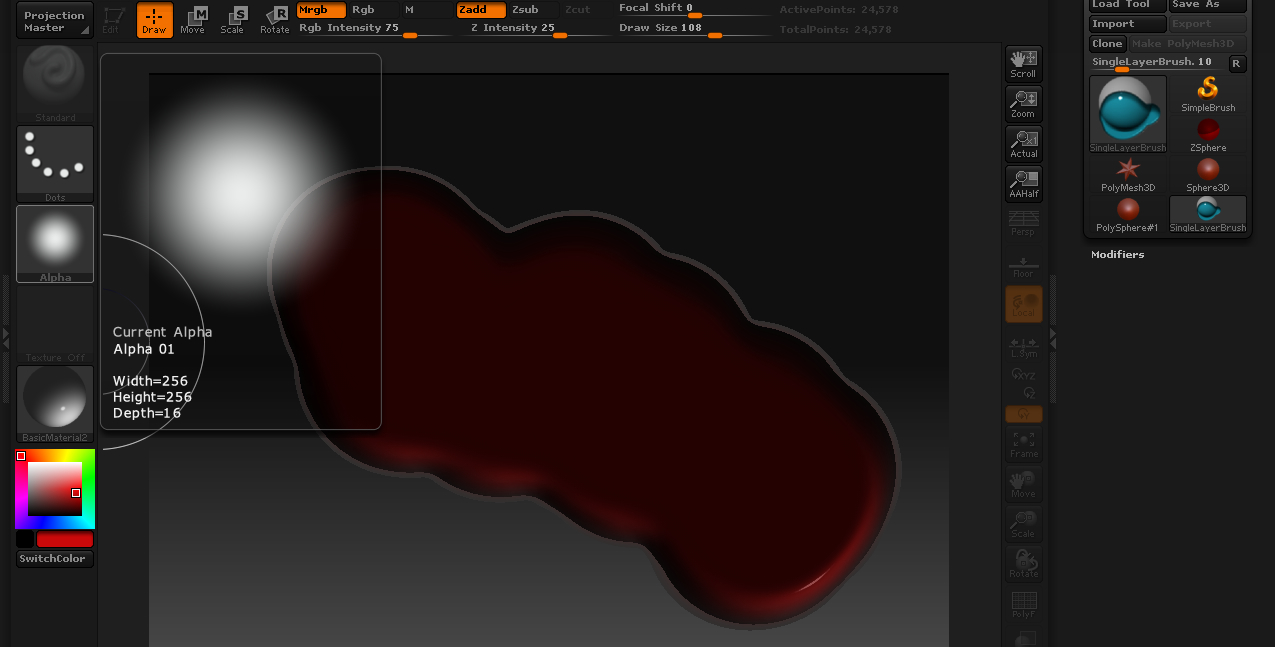Open the Projection Master dialog
1275x647 pixels.
click(54, 18)
